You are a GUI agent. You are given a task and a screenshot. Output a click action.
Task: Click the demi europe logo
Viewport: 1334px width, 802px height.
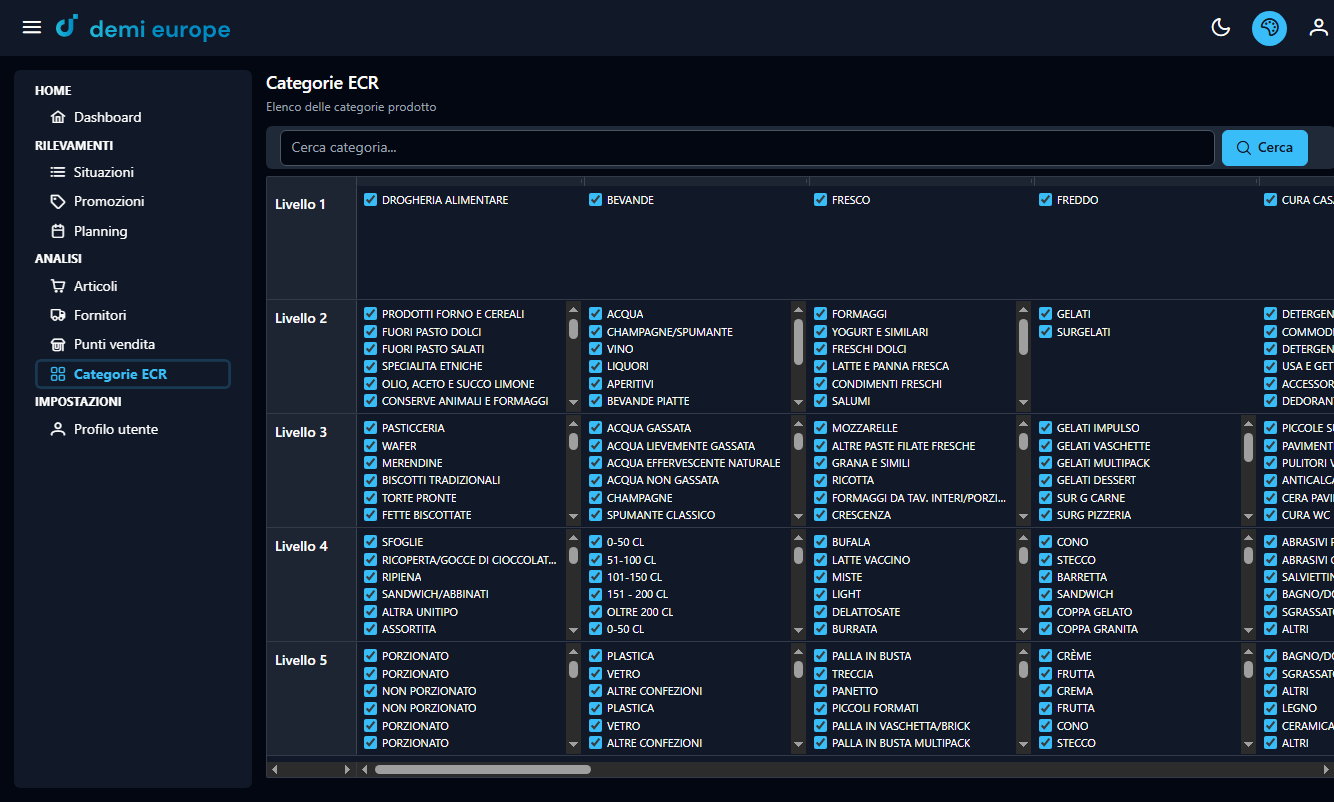(x=143, y=28)
